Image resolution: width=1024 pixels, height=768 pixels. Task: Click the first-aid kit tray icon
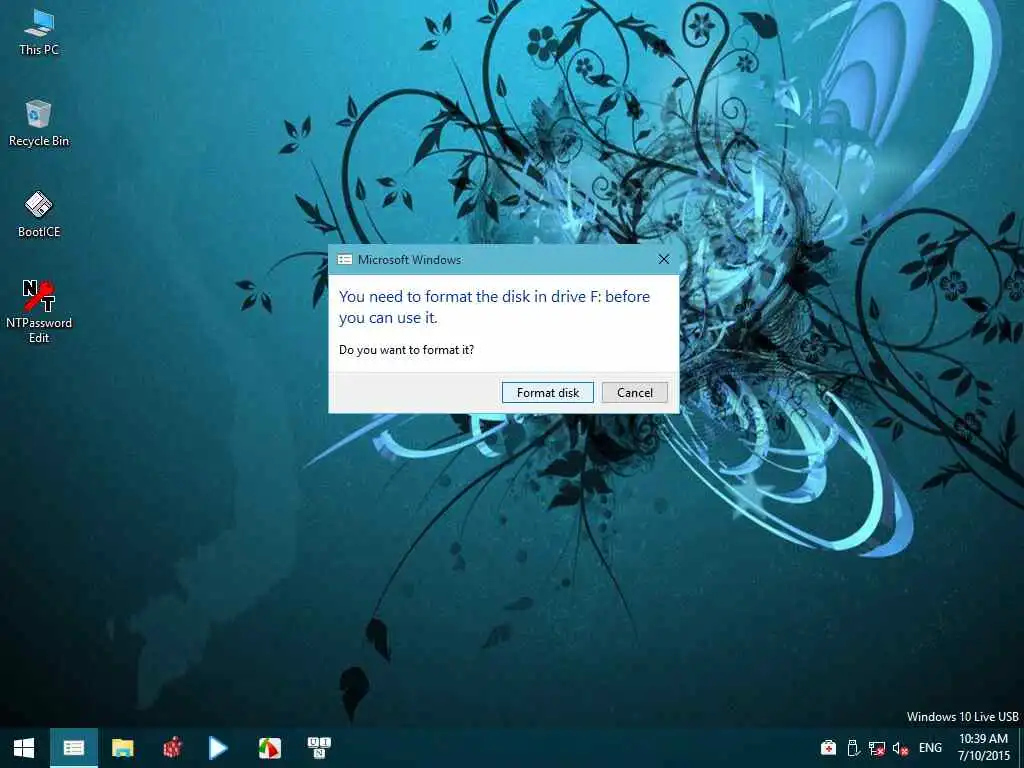tap(828, 748)
